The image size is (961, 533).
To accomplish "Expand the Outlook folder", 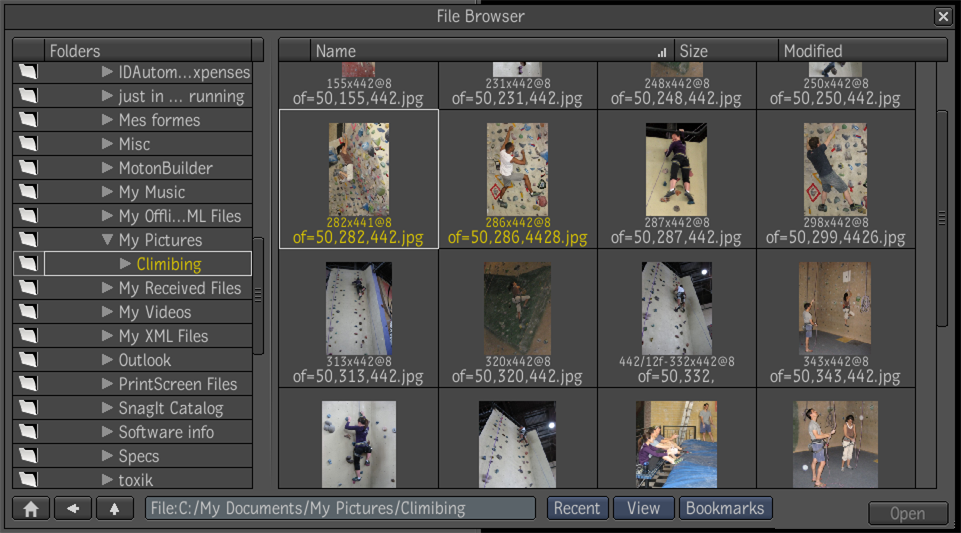I will (x=107, y=360).
